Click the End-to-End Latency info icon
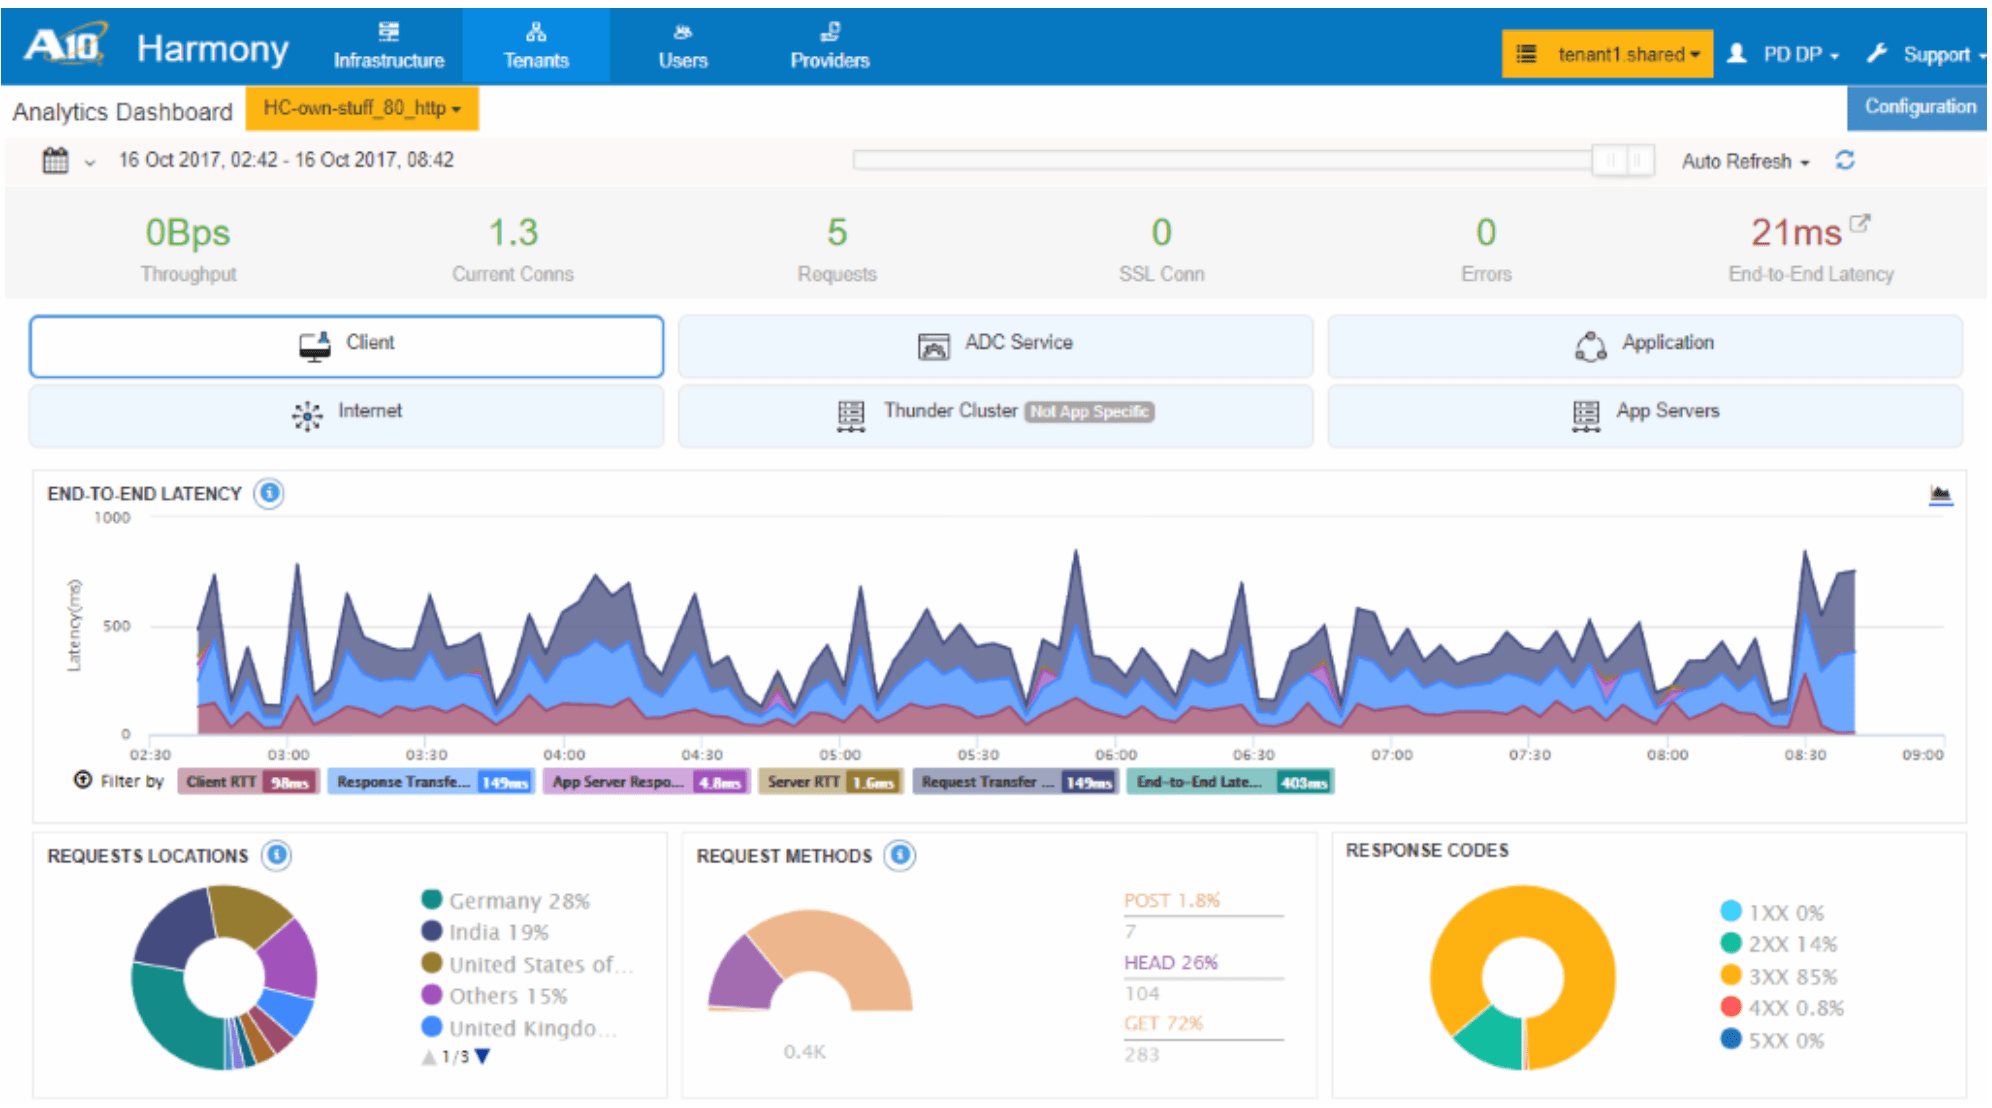1992x1108 pixels. pos(268,493)
